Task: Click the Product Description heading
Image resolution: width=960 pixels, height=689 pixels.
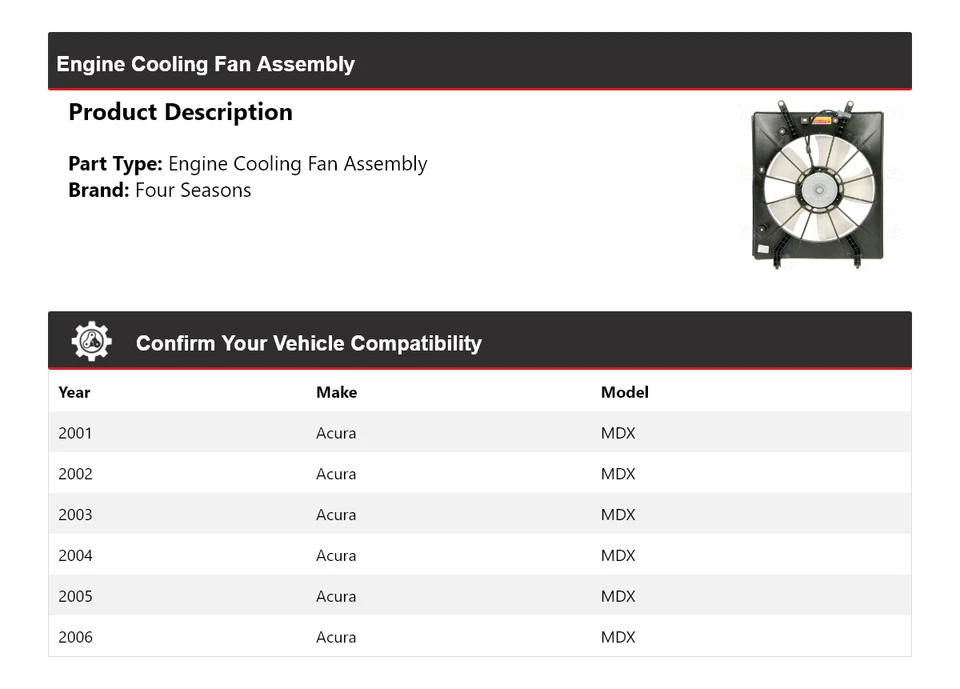Action: point(180,112)
